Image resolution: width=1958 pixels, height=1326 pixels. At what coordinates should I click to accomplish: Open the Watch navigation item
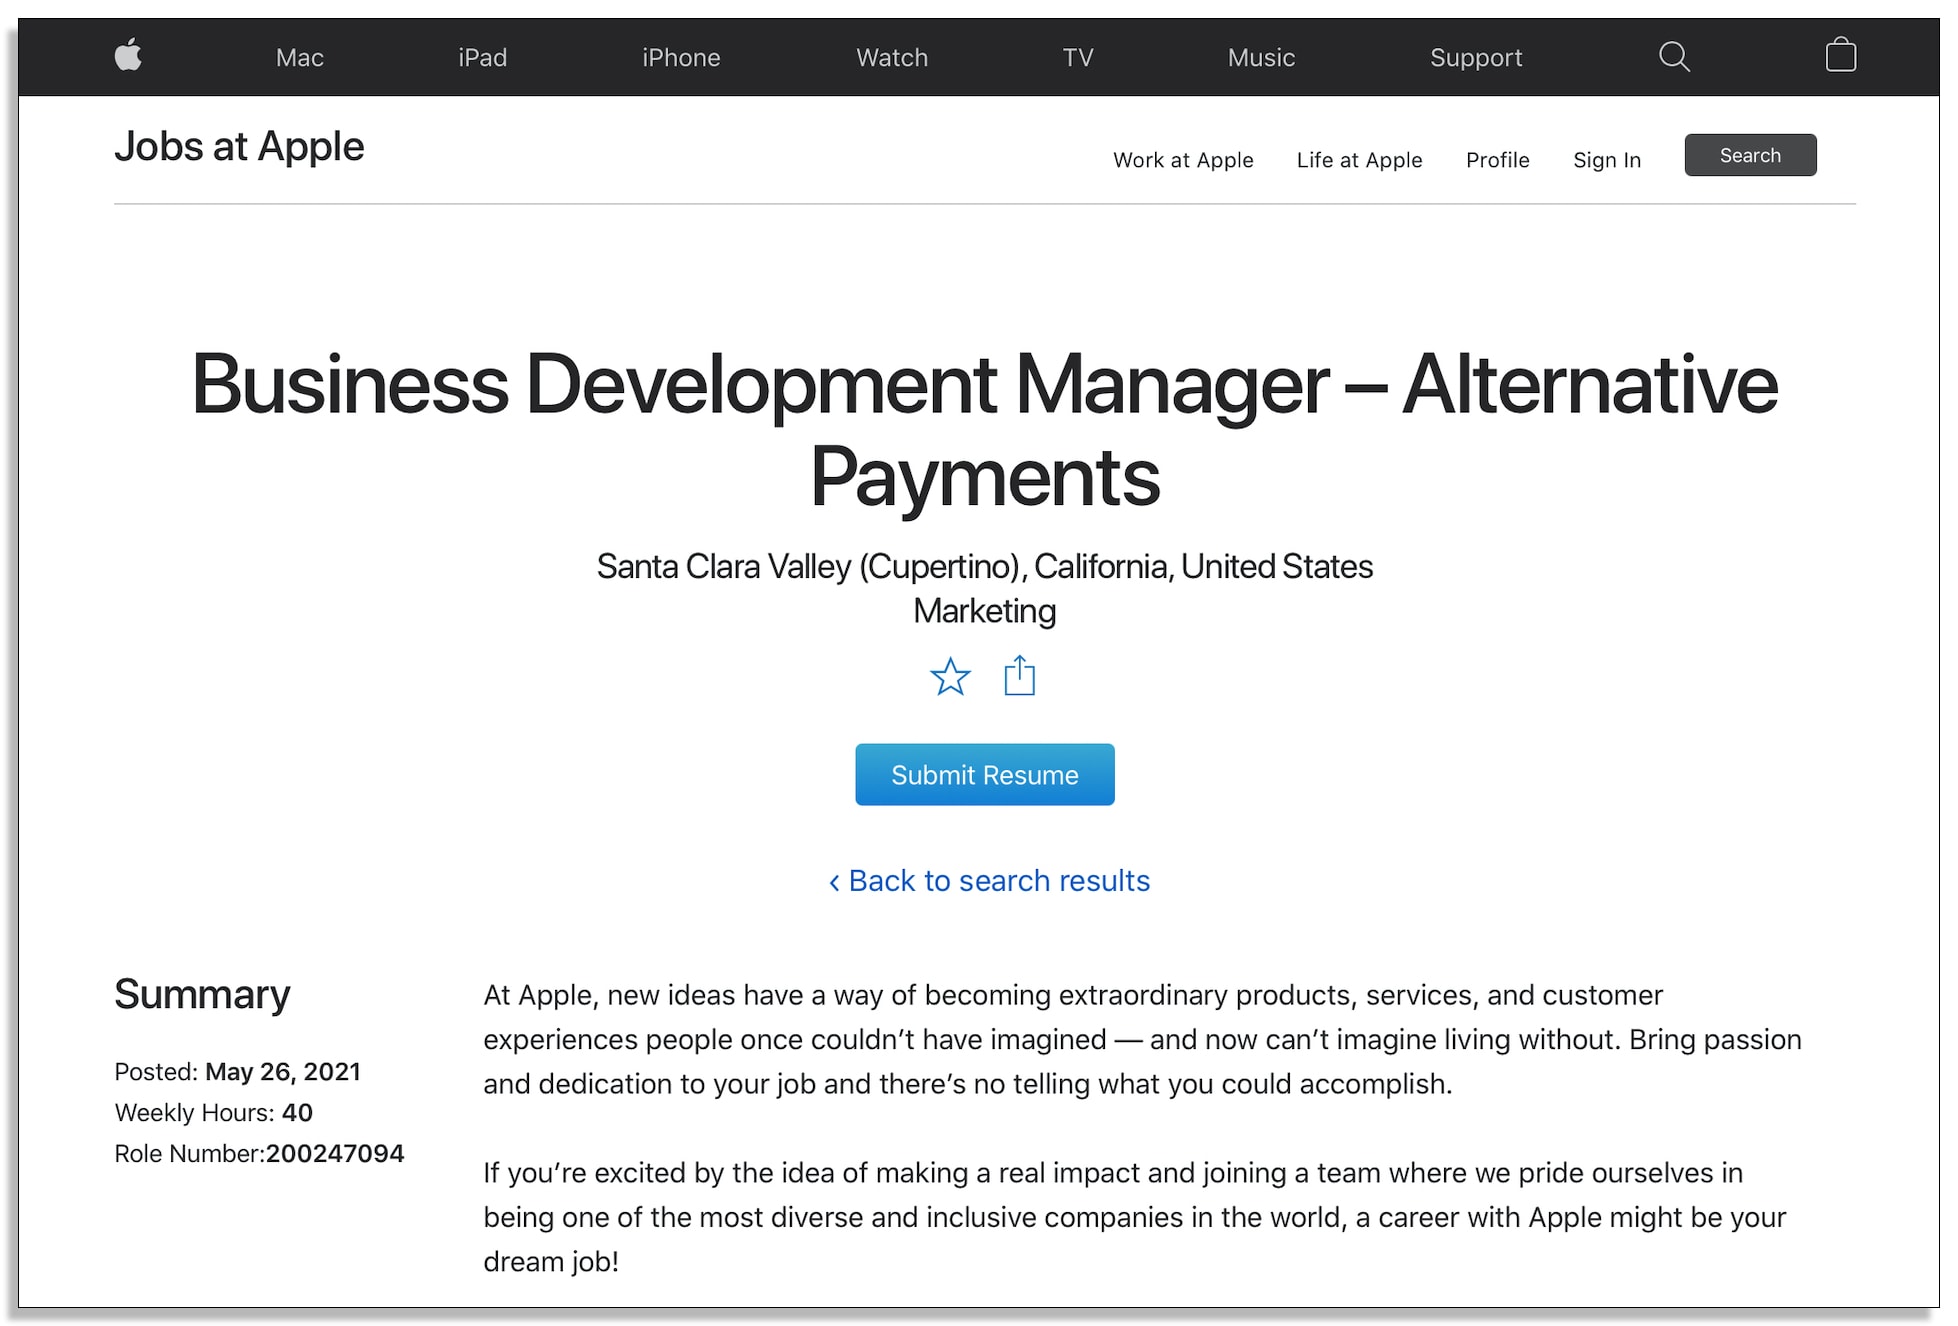coord(892,58)
